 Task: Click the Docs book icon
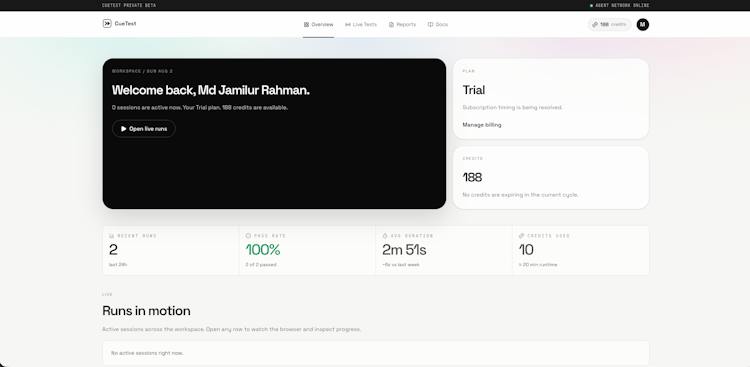pos(430,24)
